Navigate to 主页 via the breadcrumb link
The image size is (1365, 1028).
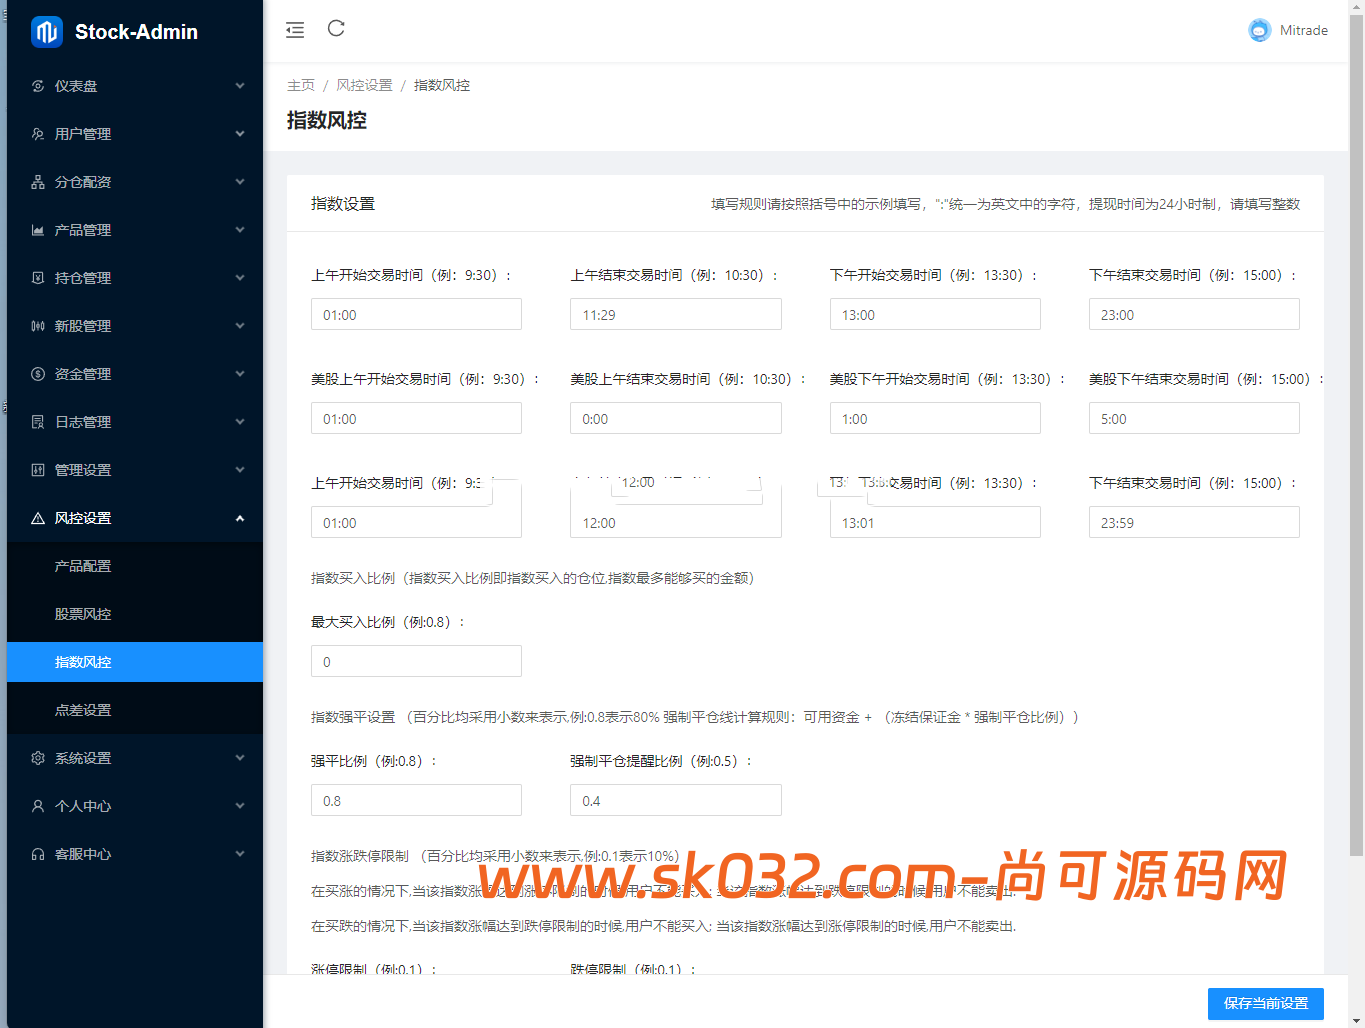(301, 85)
